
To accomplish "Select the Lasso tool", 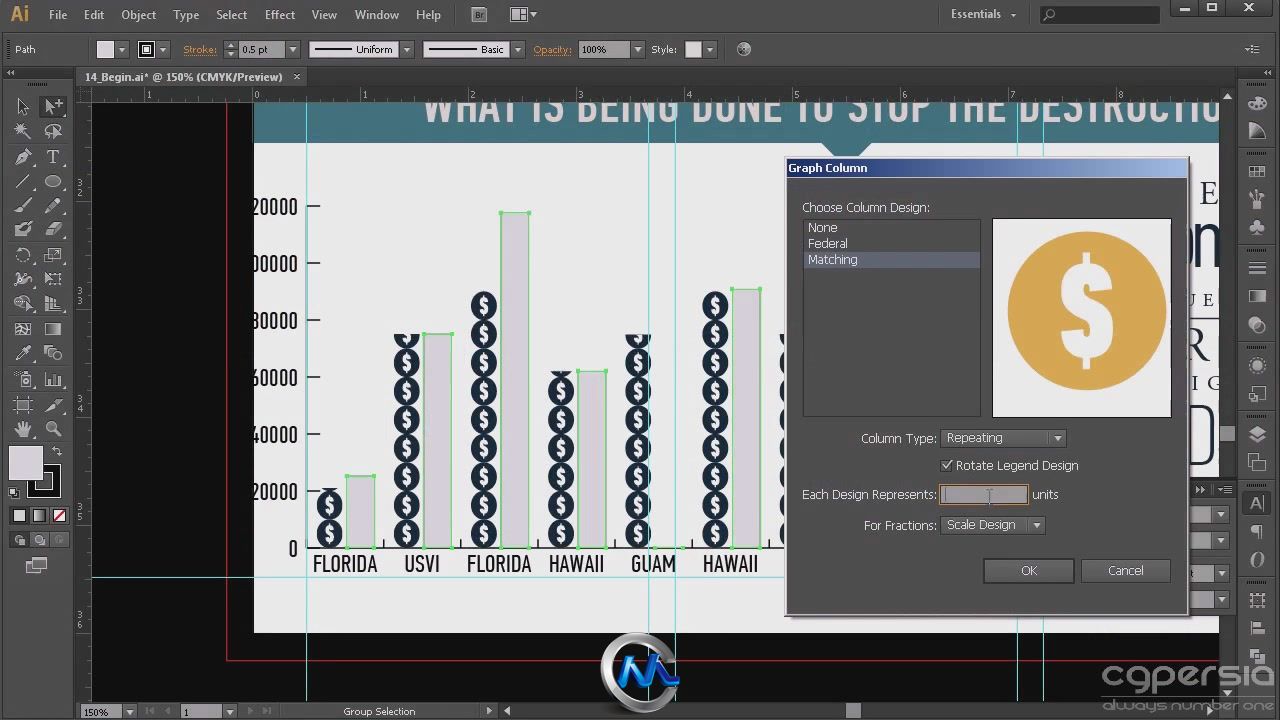I will (x=53, y=131).
